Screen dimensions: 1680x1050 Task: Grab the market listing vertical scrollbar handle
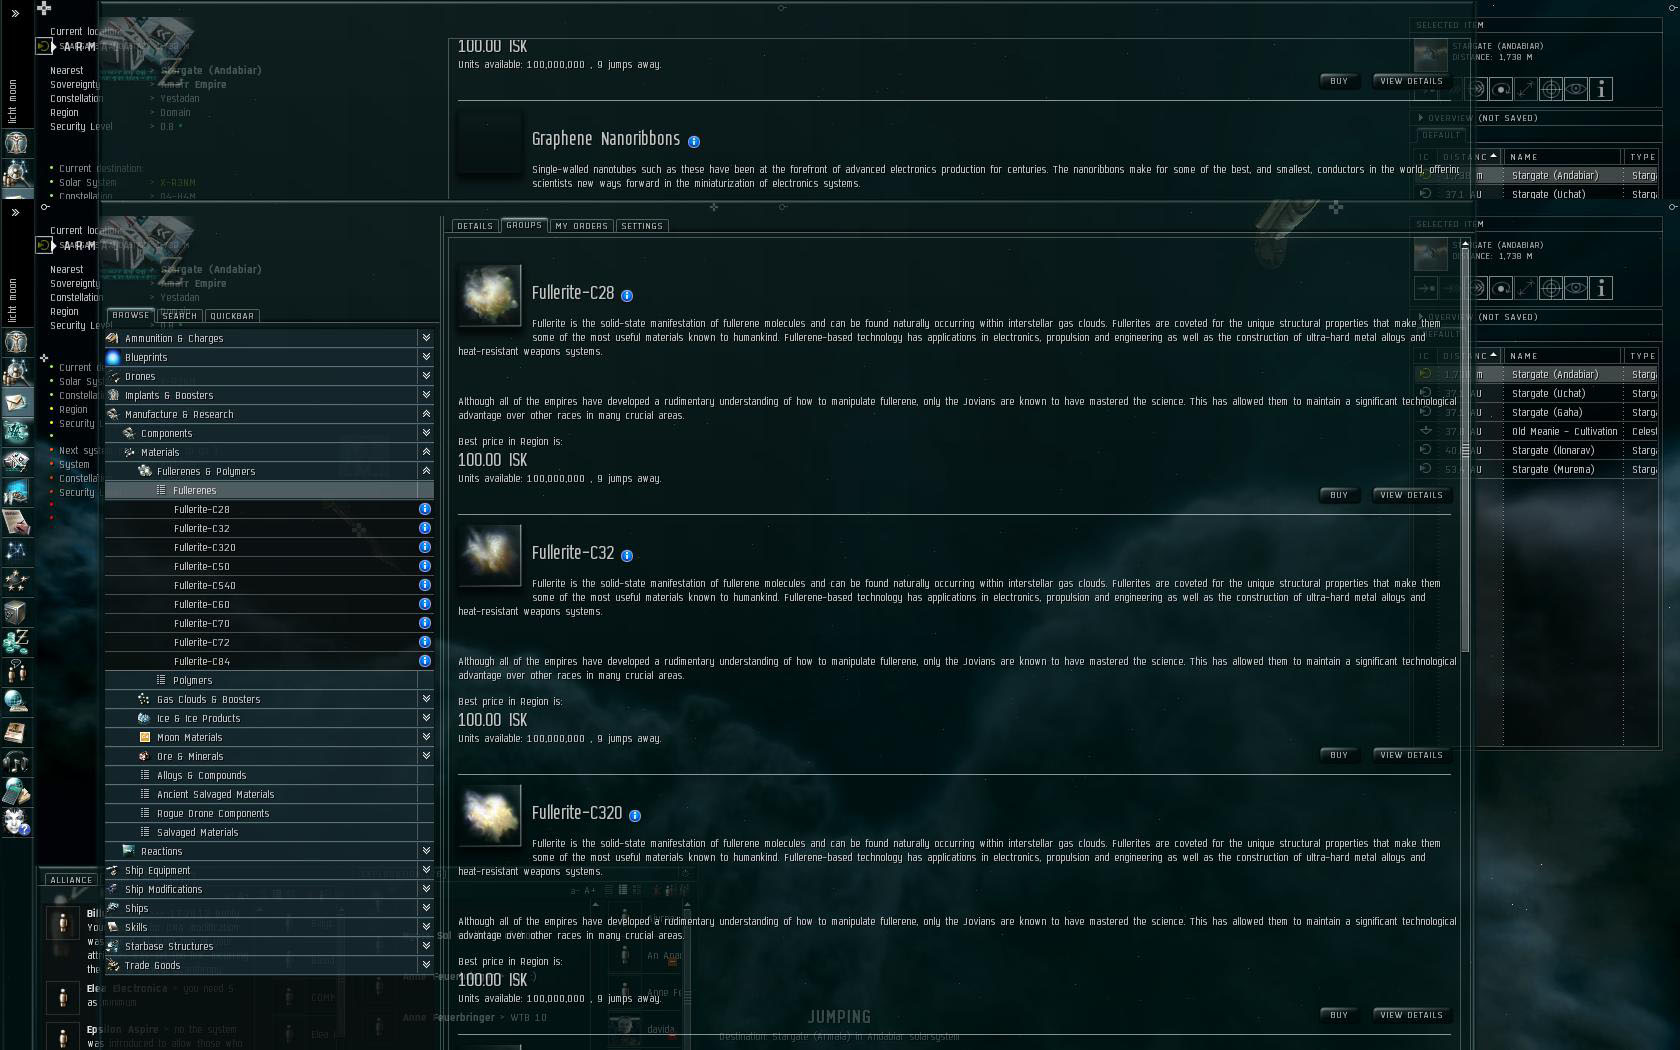click(x=1465, y=450)
